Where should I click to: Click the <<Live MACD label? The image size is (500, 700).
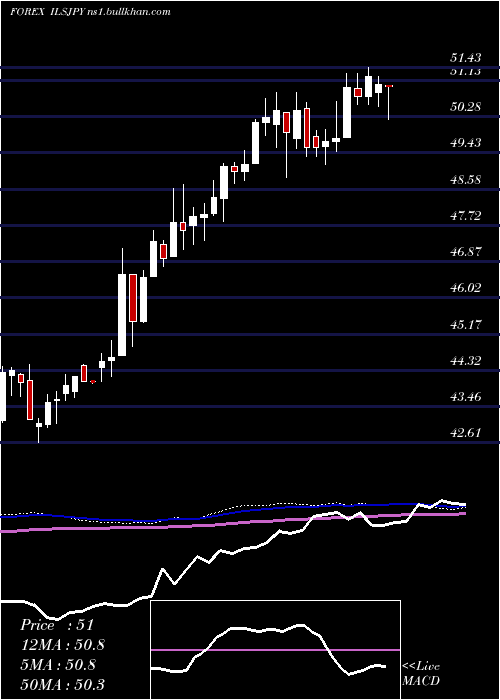click(421, 674)
